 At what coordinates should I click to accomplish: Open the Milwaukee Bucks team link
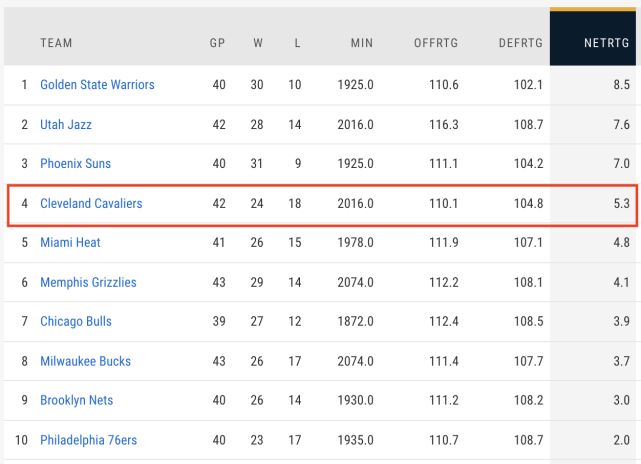pyautogui.click(x=85, y=361)
